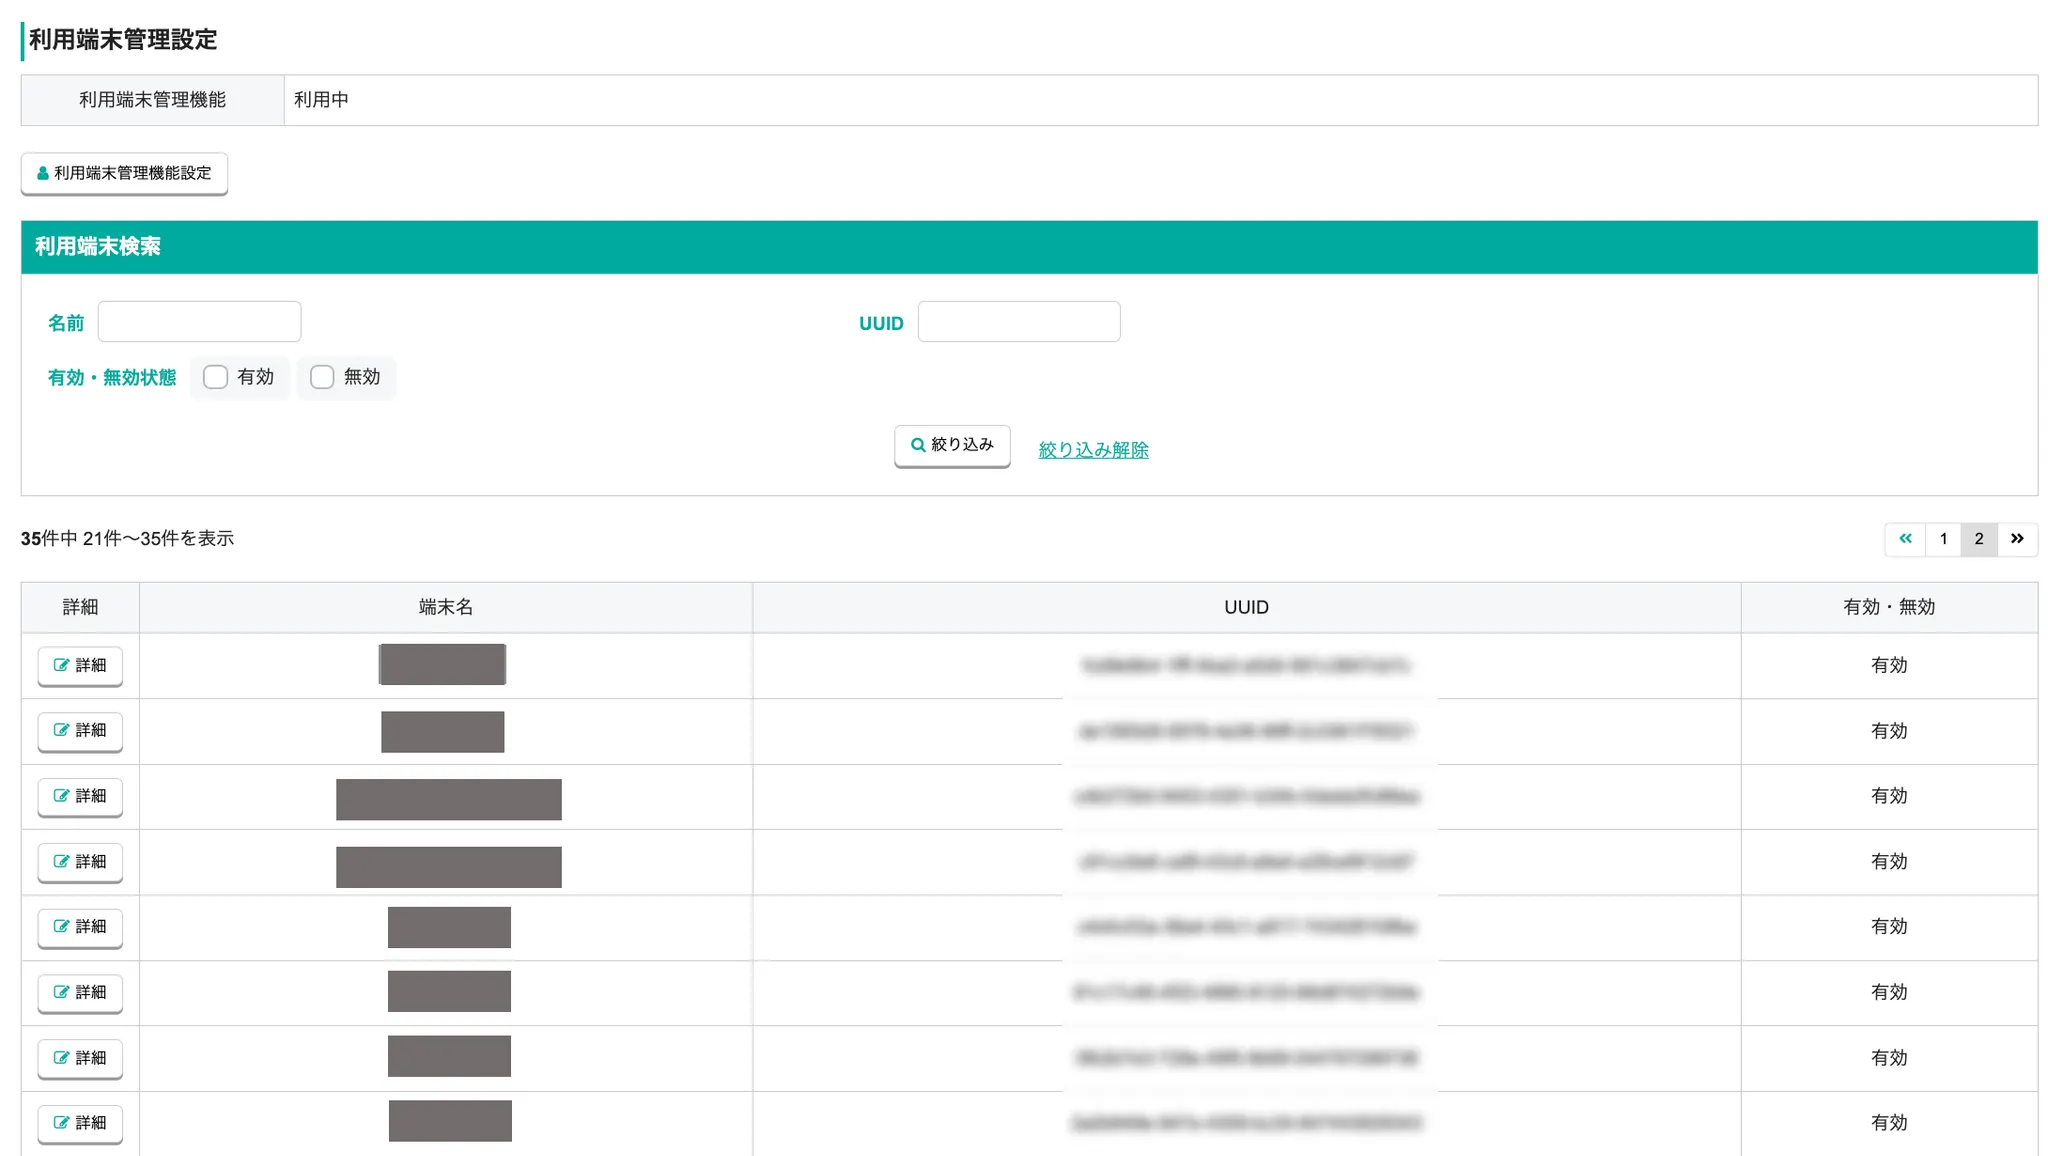Go to last page with double-right arrows
Screen dimensions: 2048x1156
(x=2017, y=539)
